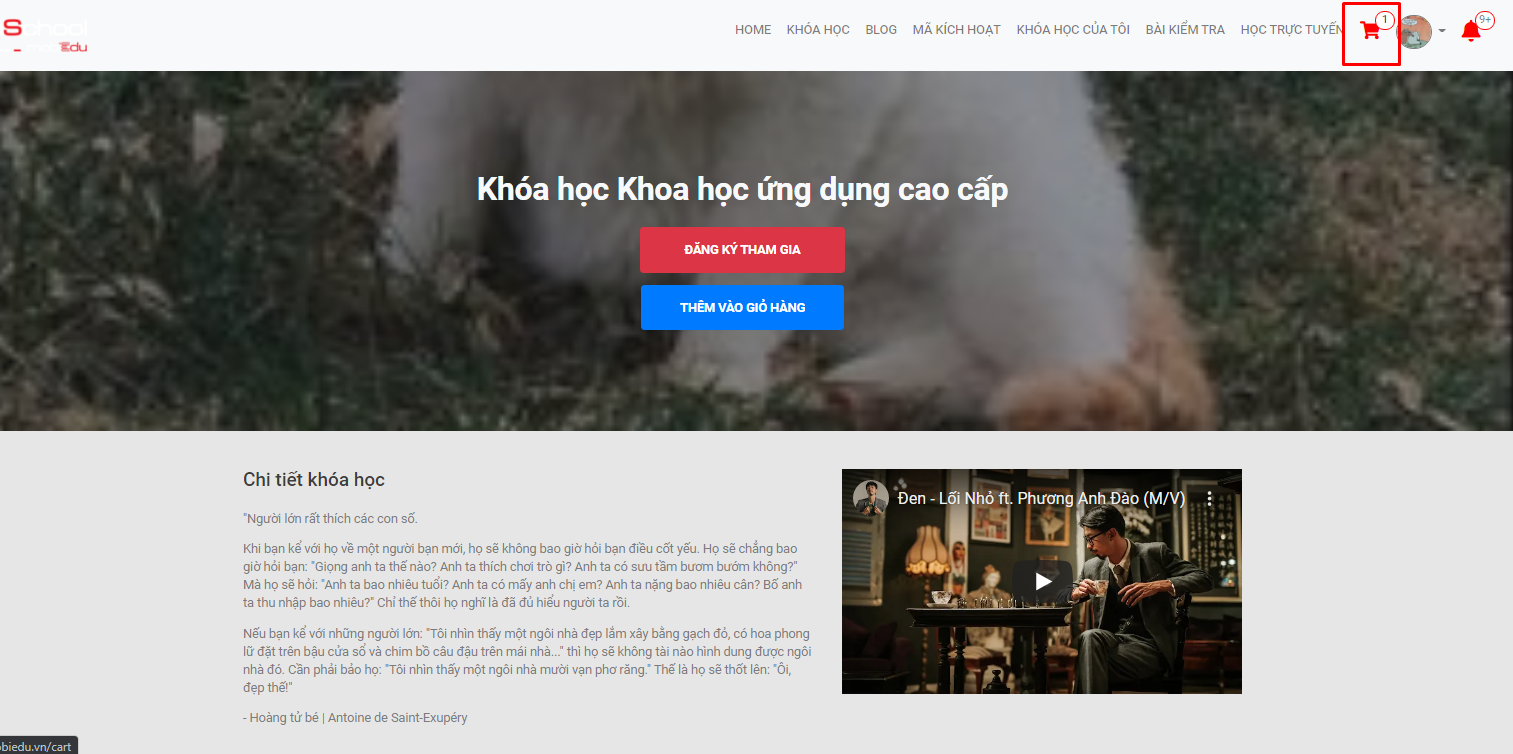
Task: Click THÊM VÀO GIỎ HÀNG button
Action: click(742, 307)
